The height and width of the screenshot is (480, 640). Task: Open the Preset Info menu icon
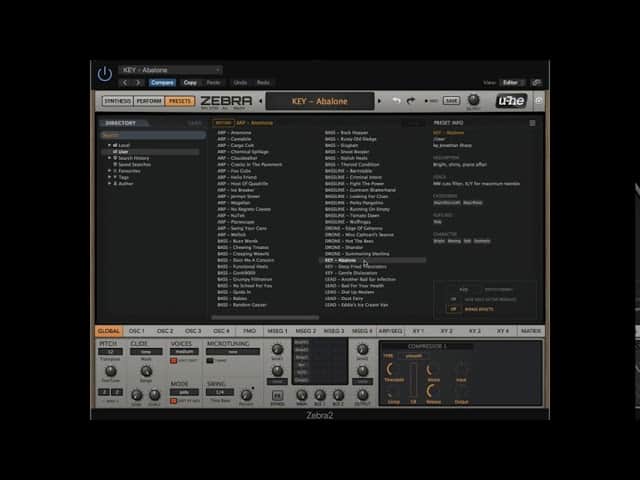click(532, 123)
